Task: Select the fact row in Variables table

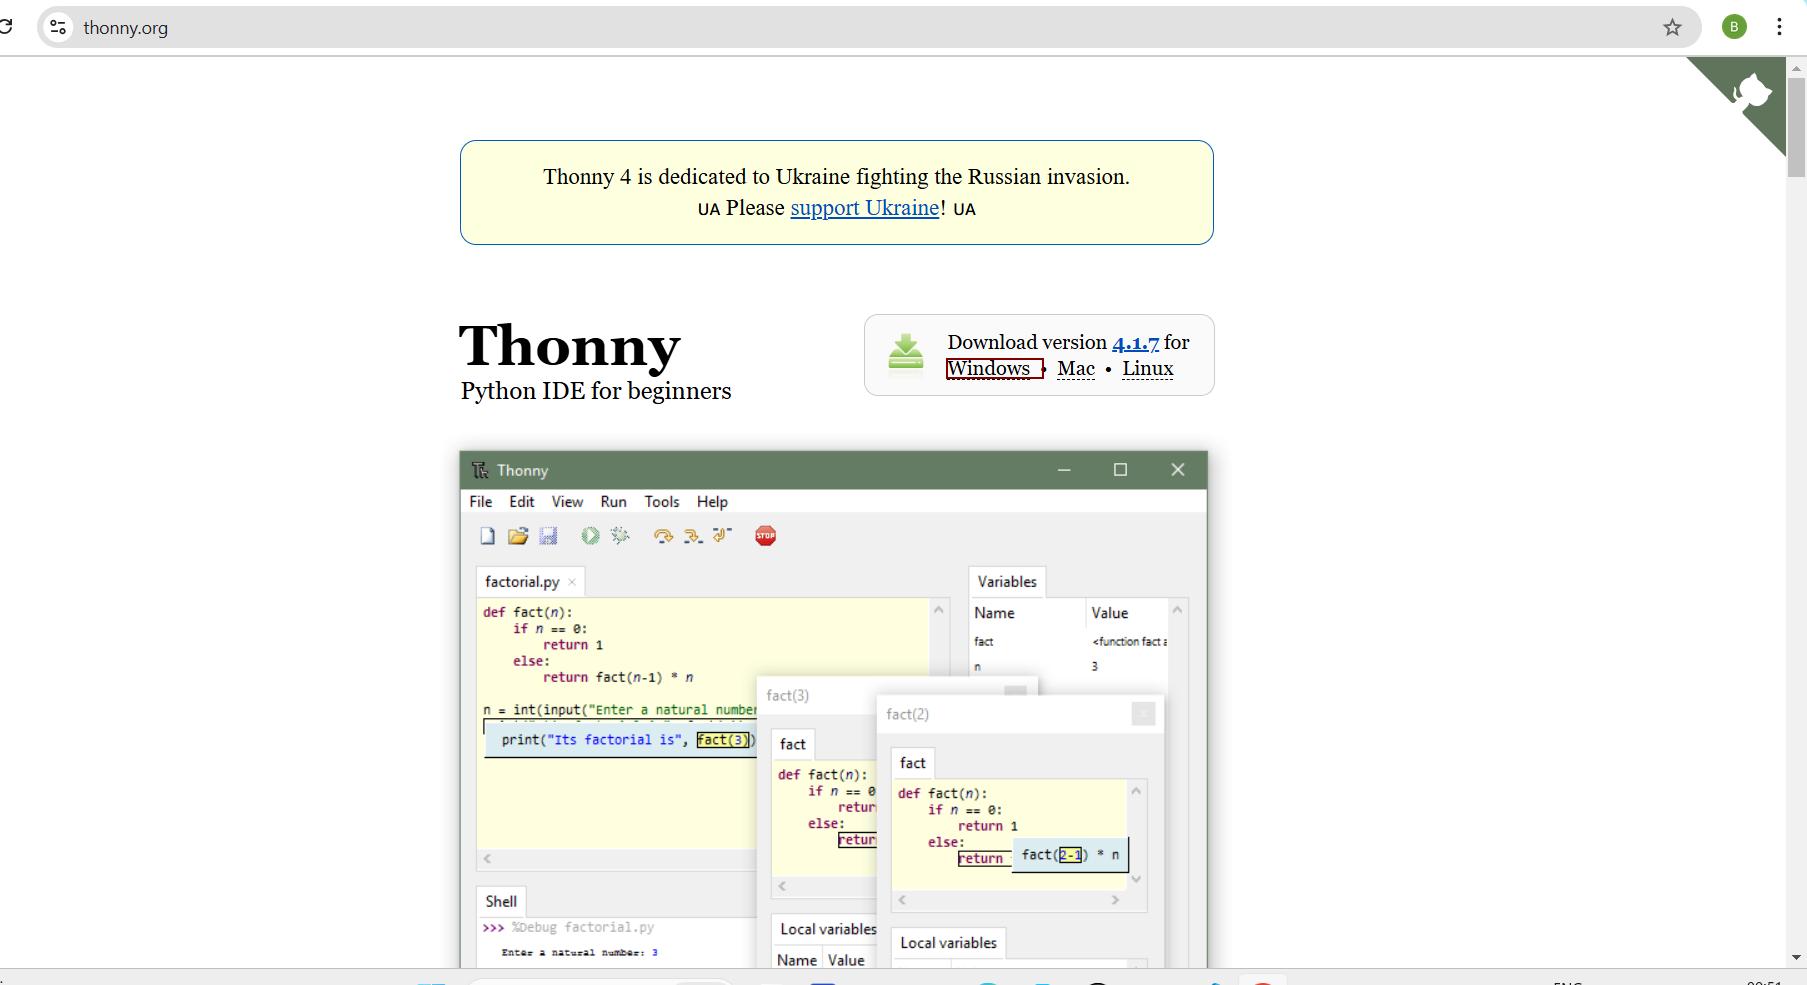Action: point(1069,642)
